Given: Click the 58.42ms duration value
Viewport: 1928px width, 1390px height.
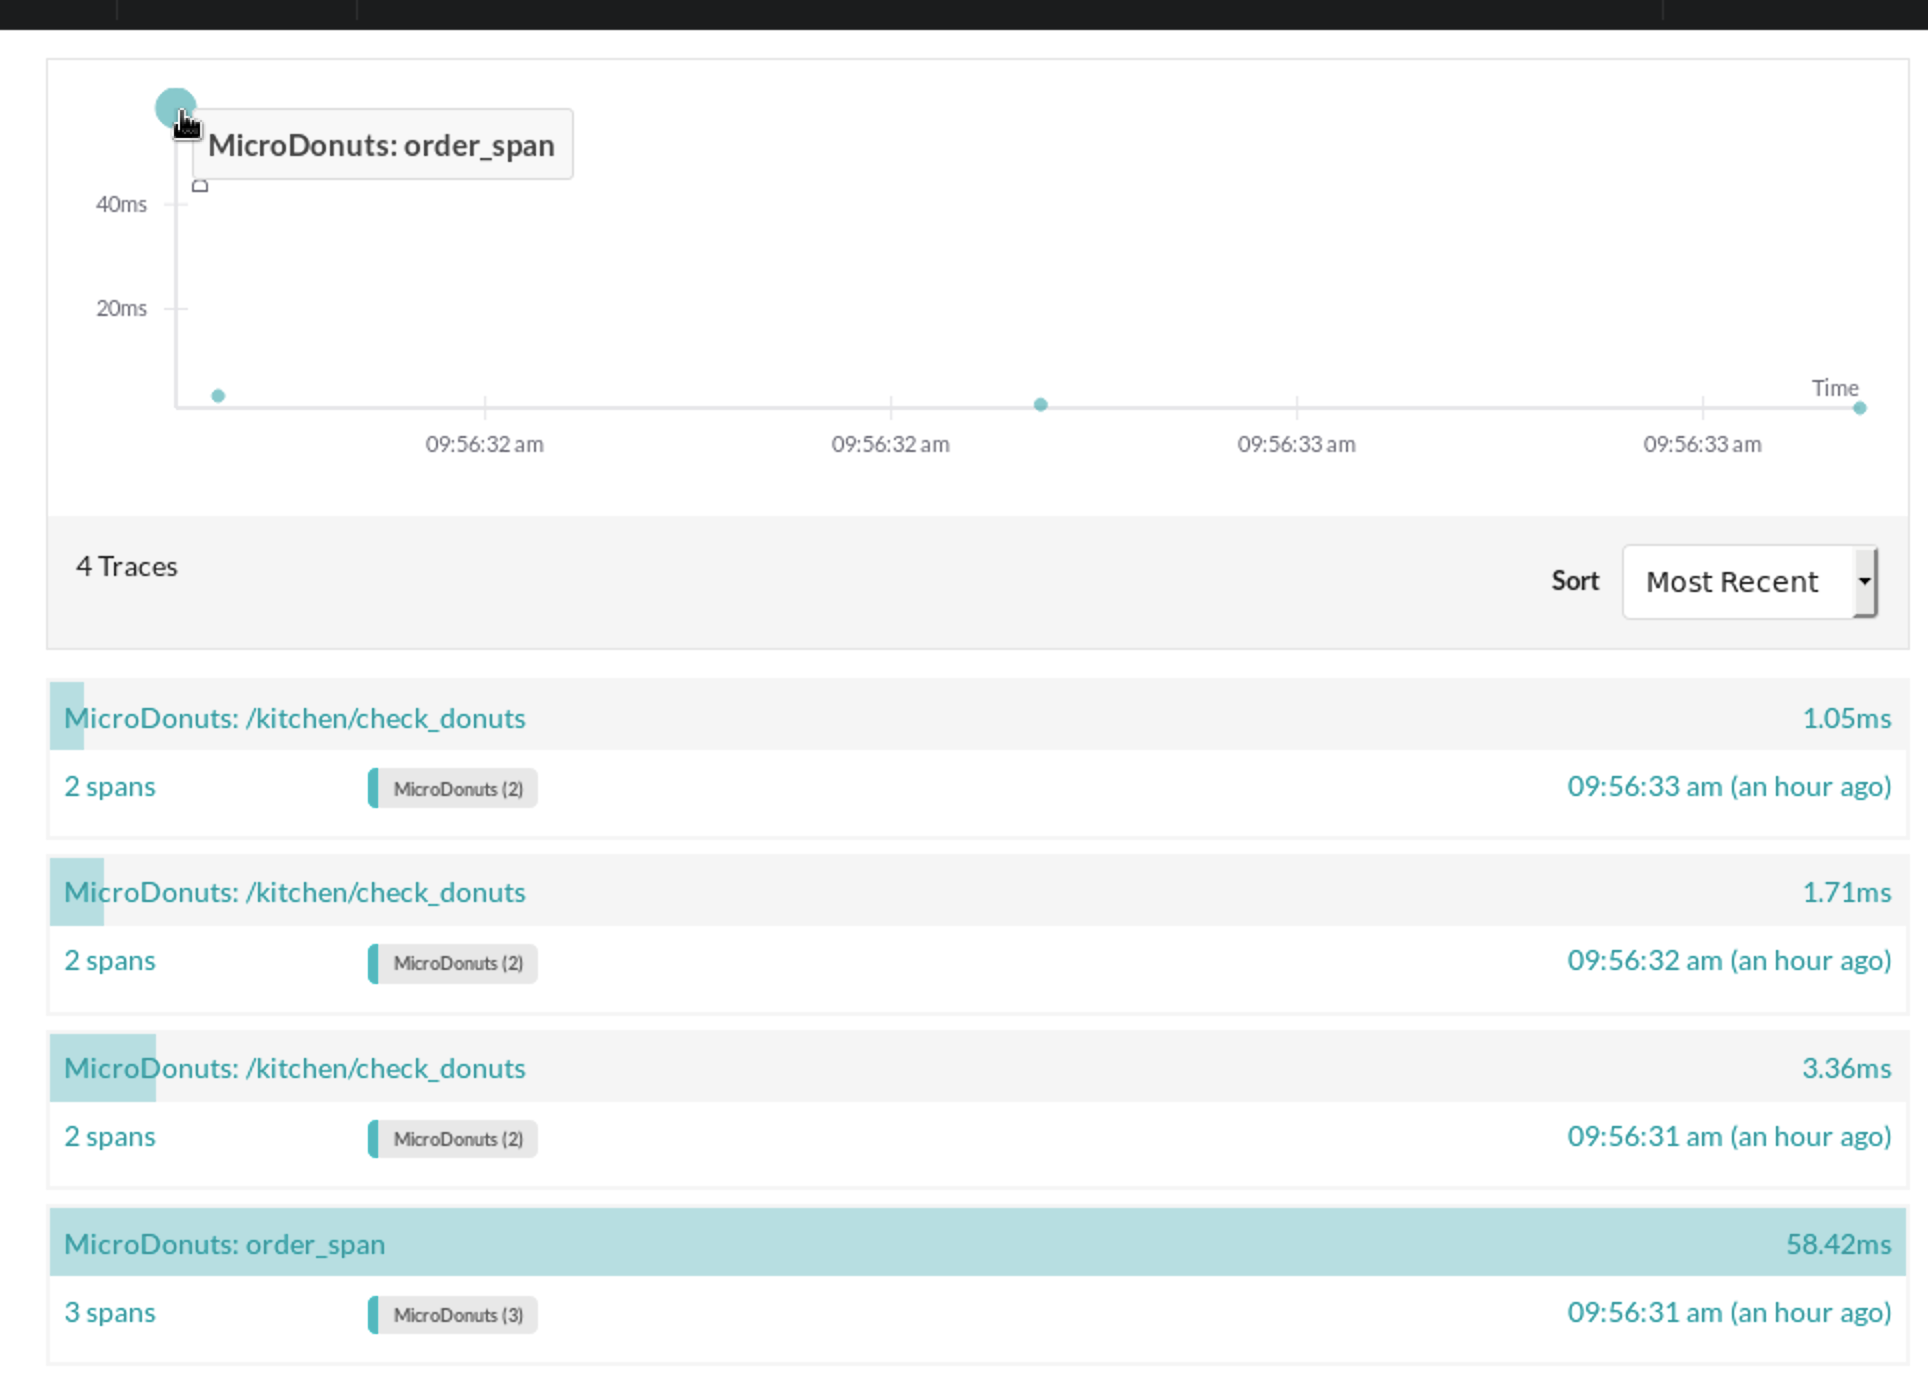Looking at the screenshot, I should (x=1837, y=1244).
